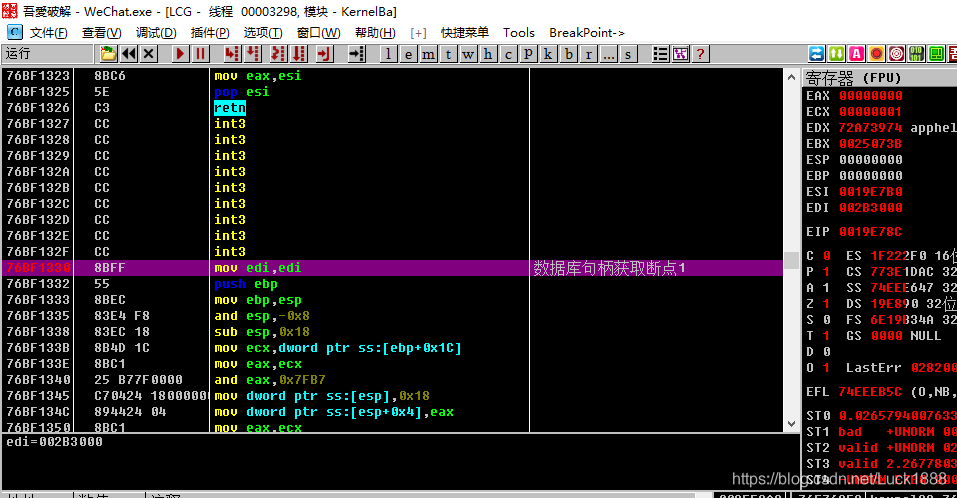The width and height of the screenshot is (957, 498).
Task: Click the Trace into toolbar icon
Action: pos(278,54)
